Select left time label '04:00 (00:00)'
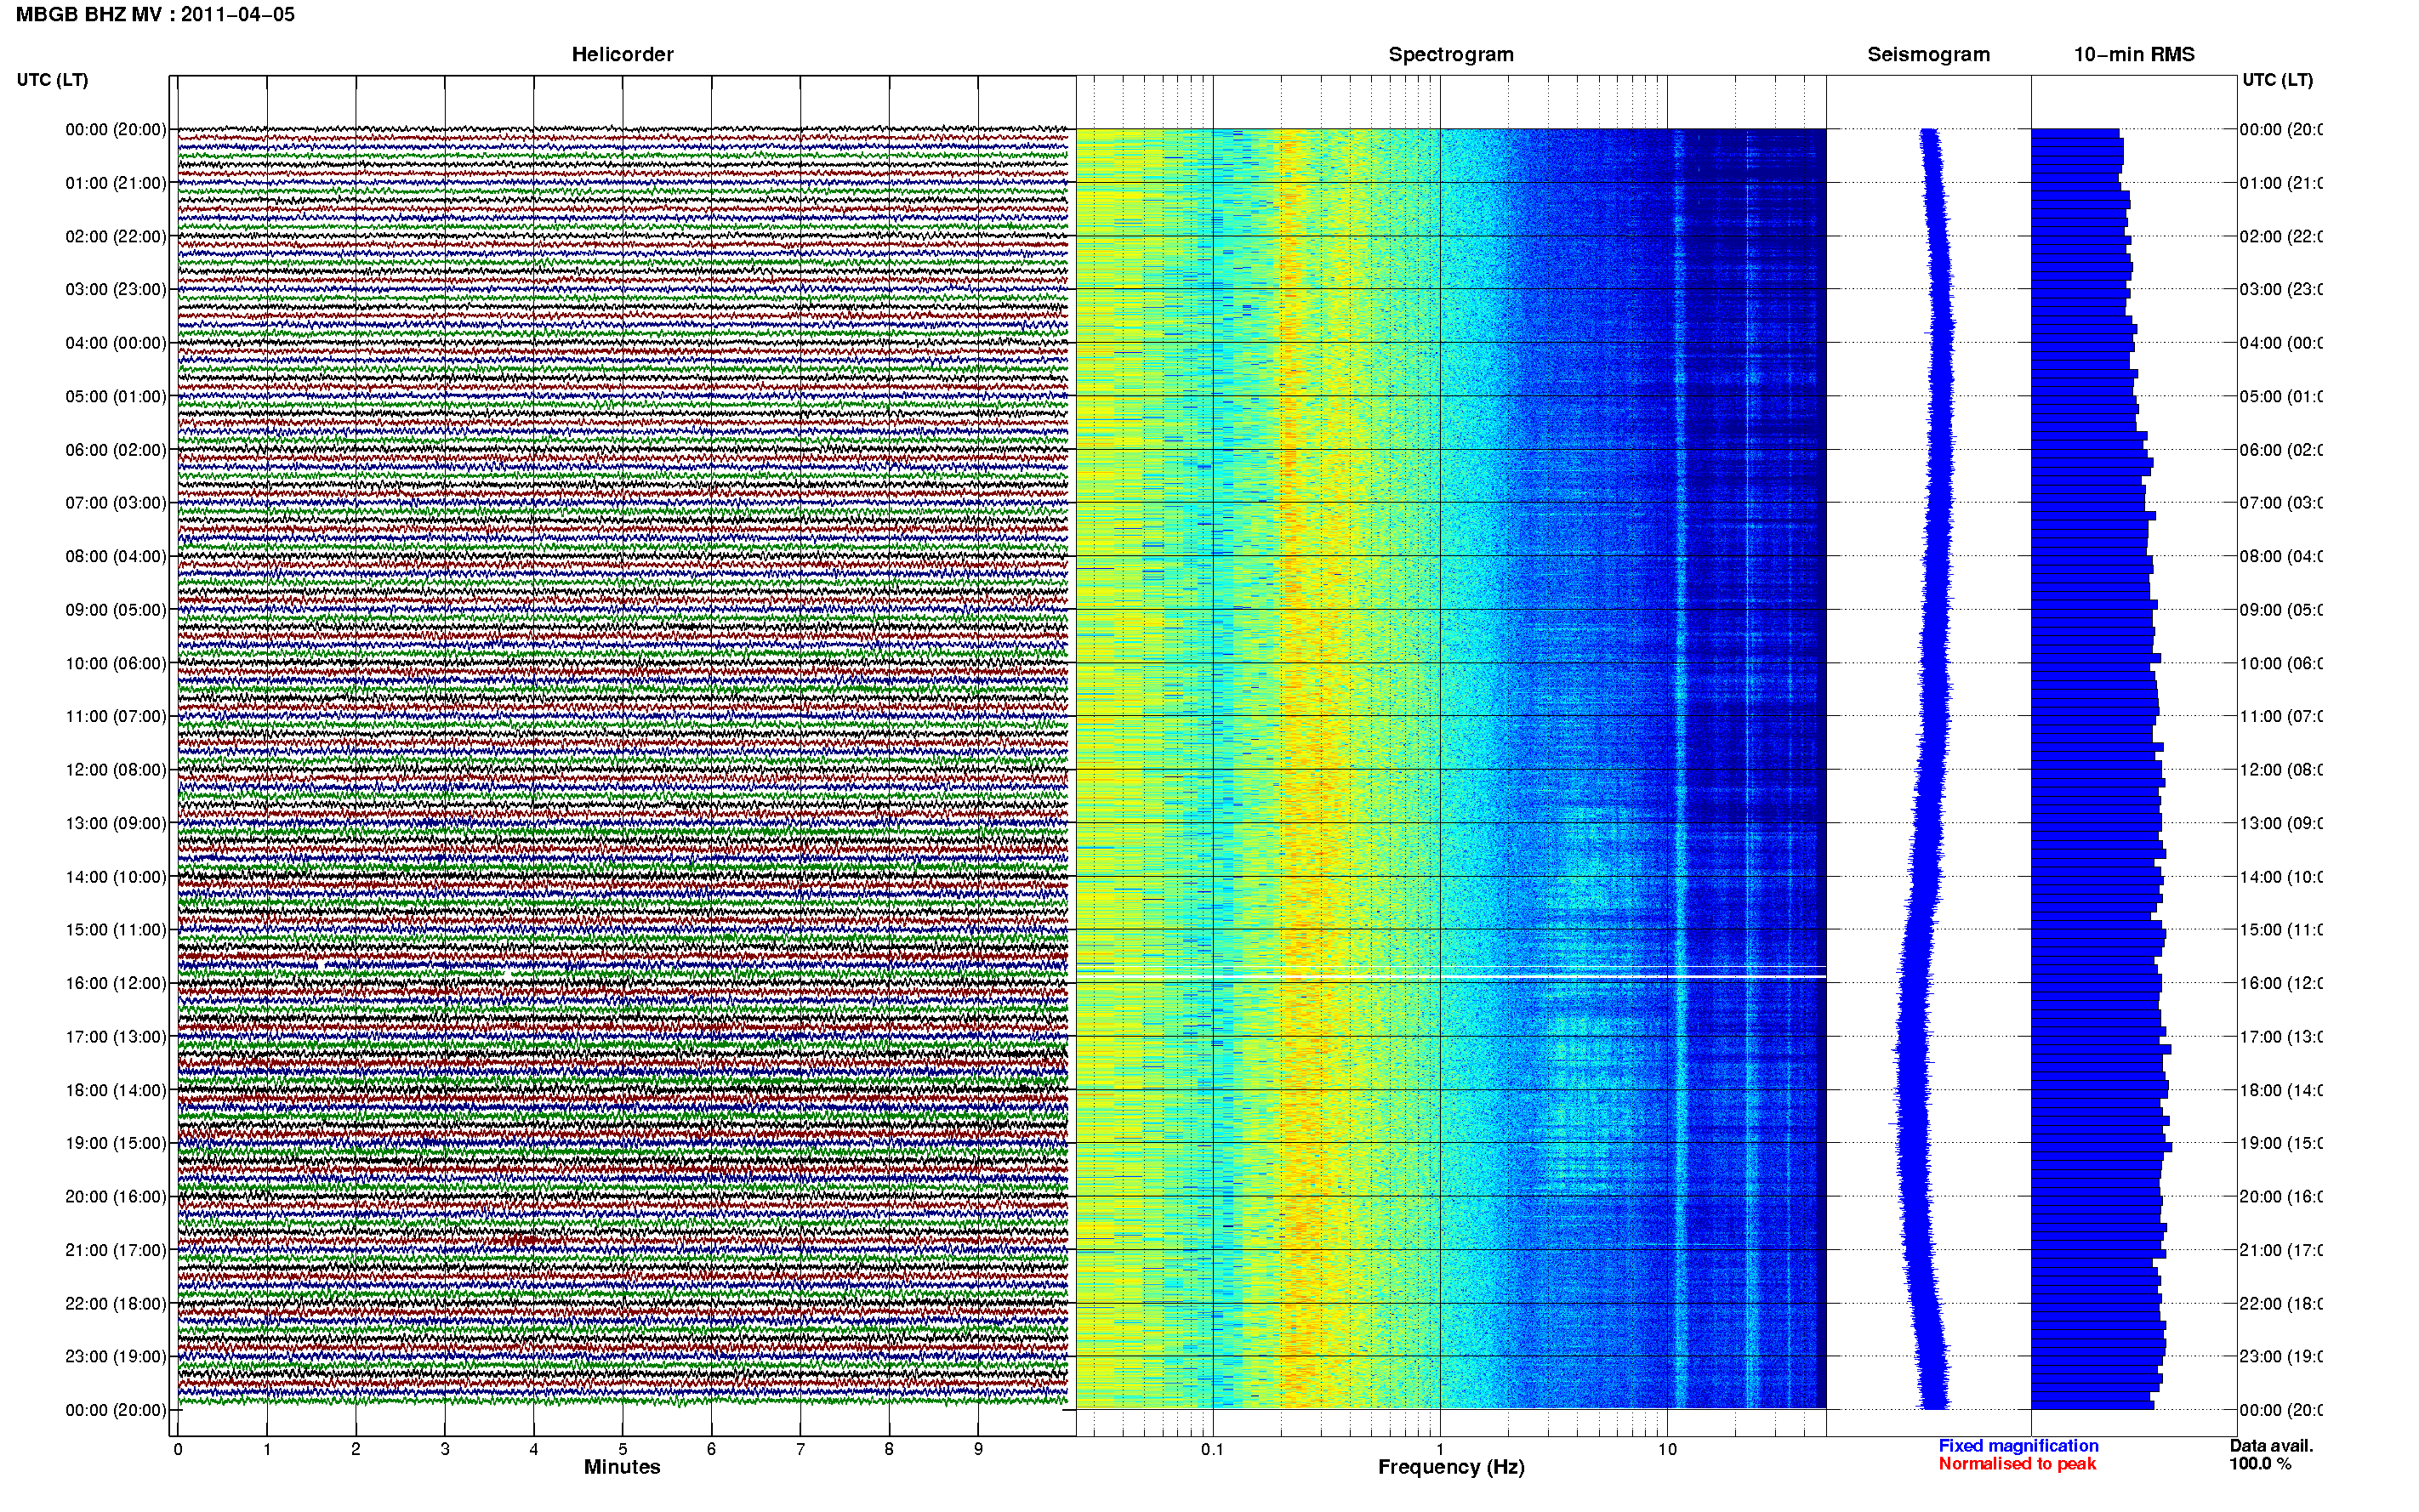This screenshot has width=2419, height=1512. click(x=116, y=343)
